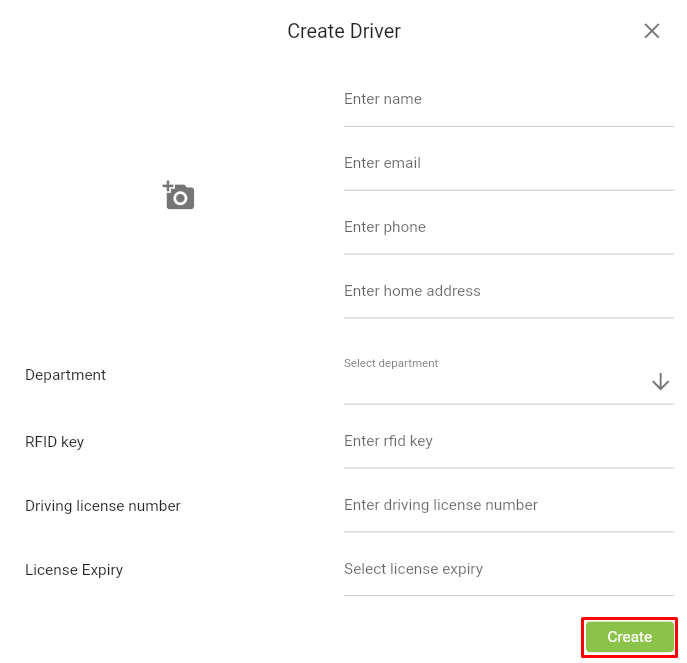687x663 pixels.
Task: Open the empty department selection field
Action: click(490, 385)
